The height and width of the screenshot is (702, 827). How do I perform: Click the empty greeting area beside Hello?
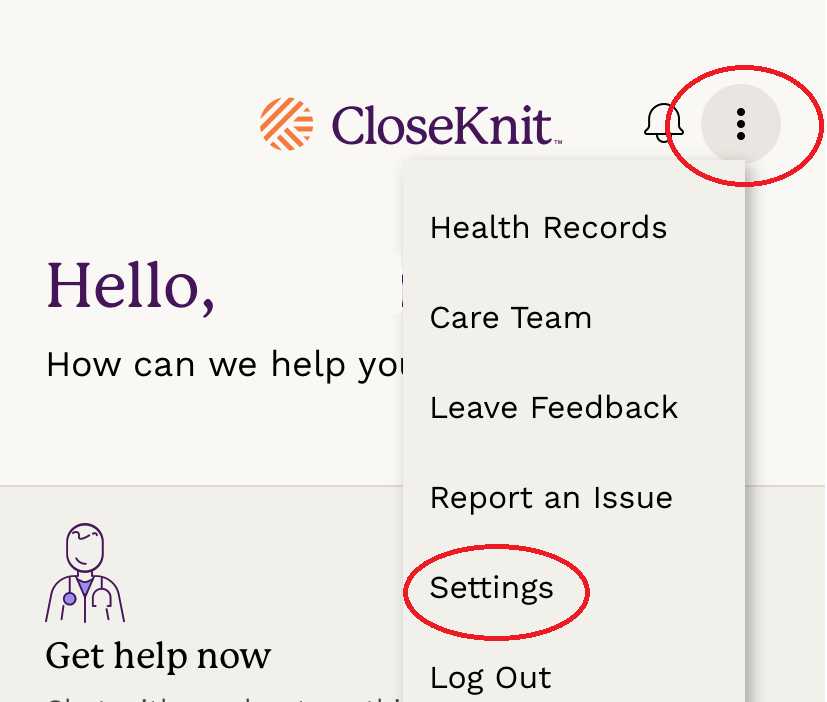pyautogui.click(x=309, y=286)
